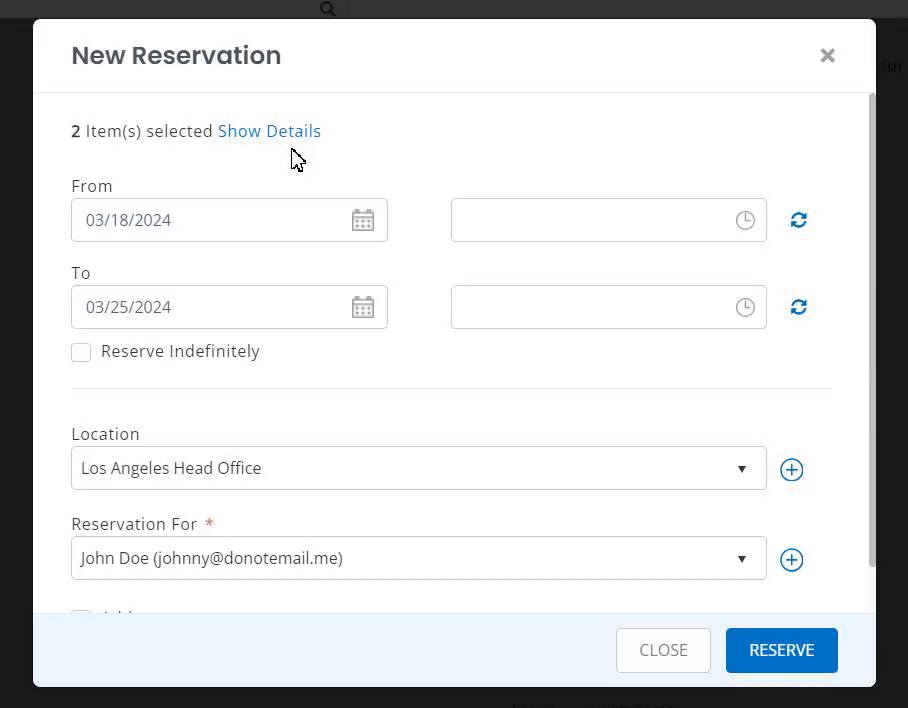This screenshot has height=708, width=908.
Task: Close the New Reservation dialog with X
Action: click(828, 56)
